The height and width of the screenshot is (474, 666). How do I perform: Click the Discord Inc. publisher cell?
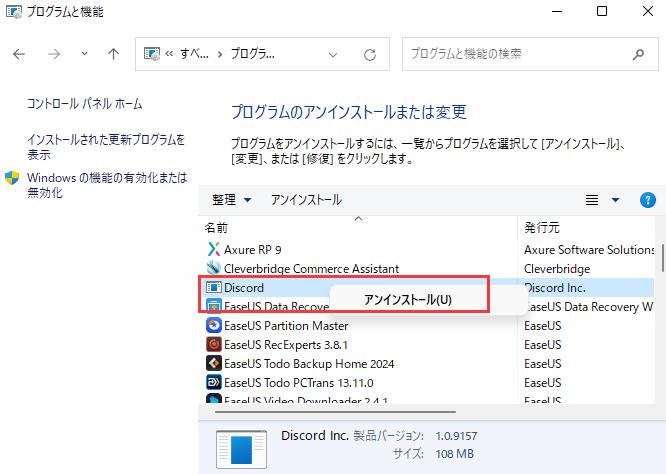[x=555, y=288]
